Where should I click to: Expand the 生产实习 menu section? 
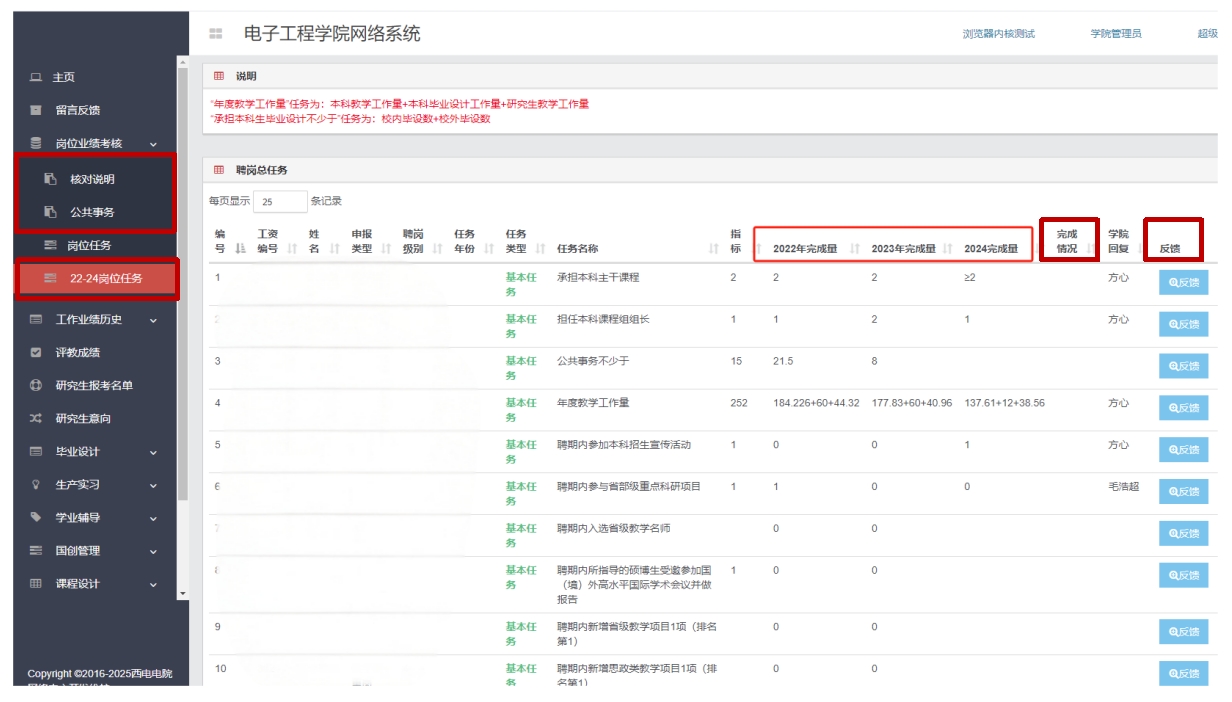(153, 485)
